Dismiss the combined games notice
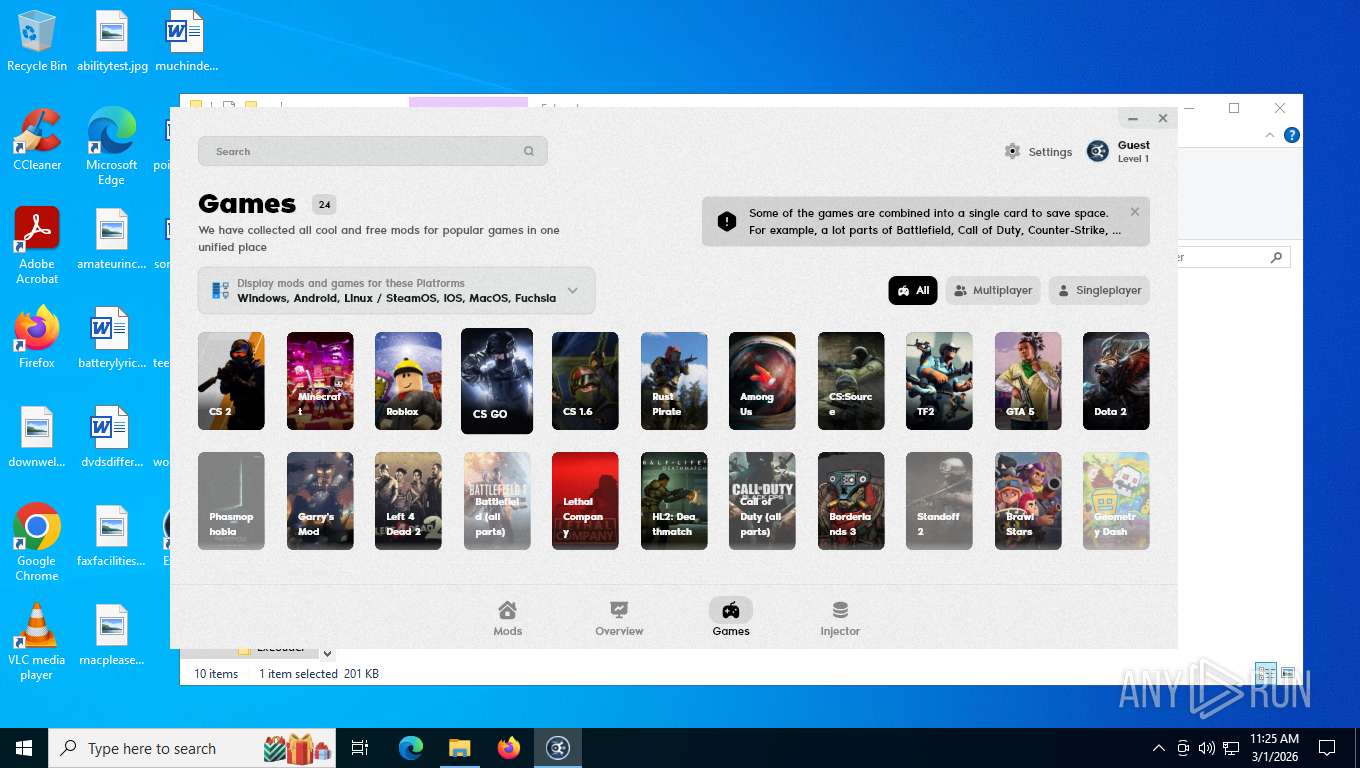Screen dimensions: 1360x768 pos(1135,212)
